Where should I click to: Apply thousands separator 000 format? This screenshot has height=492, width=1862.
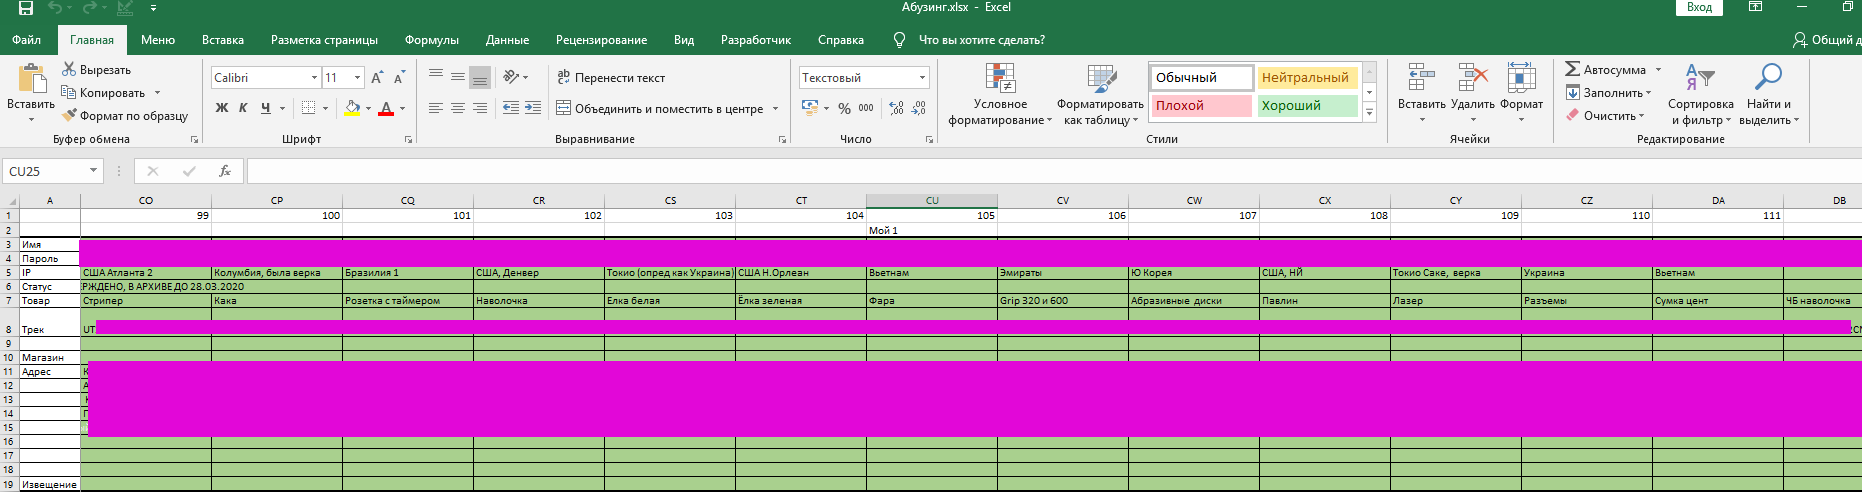click(866, 108)
